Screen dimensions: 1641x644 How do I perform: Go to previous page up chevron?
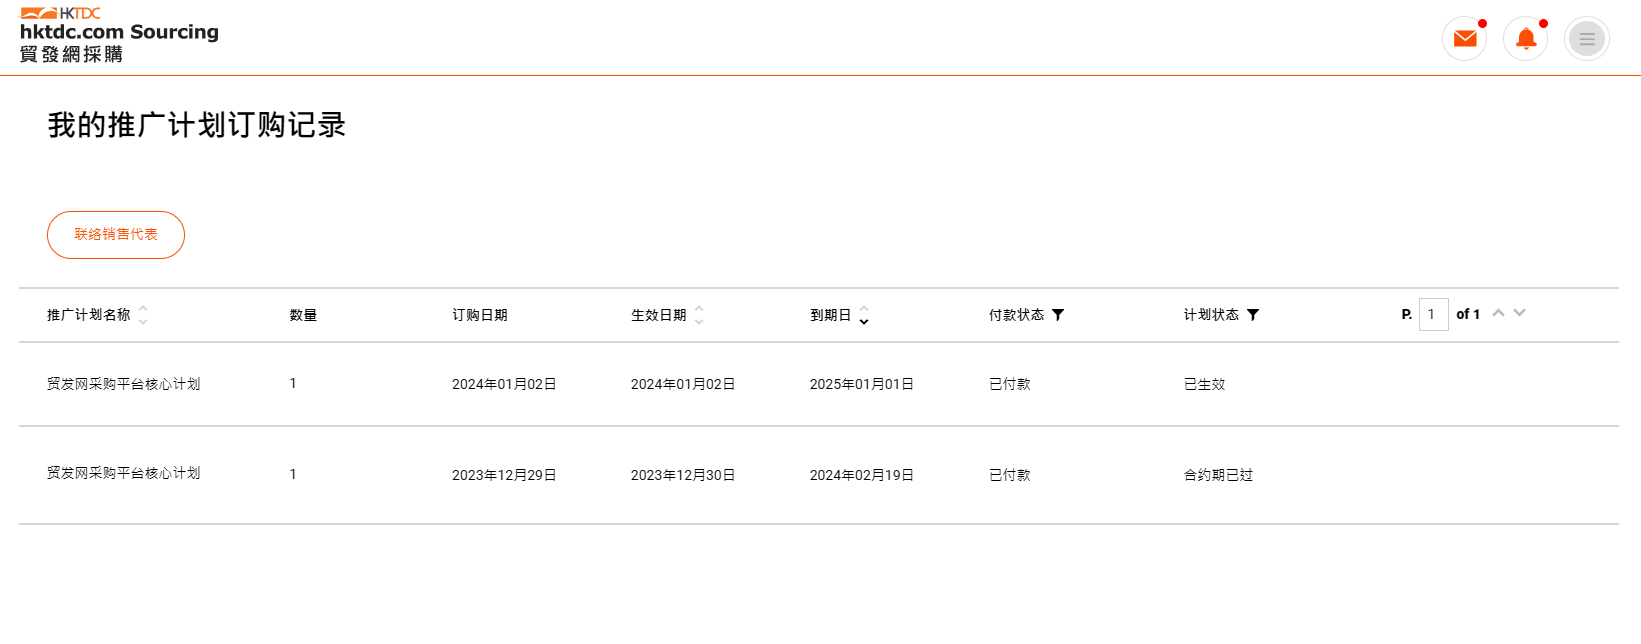(x=1498, y=313)
